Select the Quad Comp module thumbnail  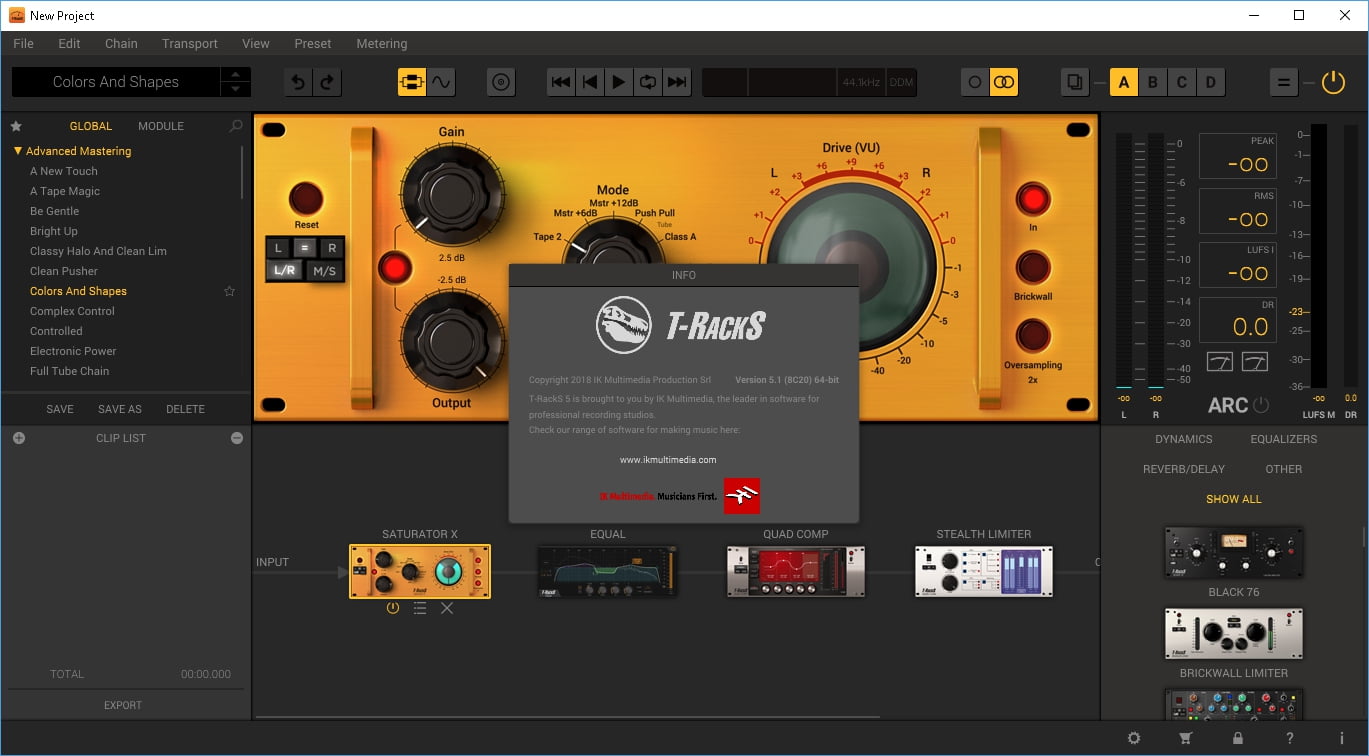tap(796, 571)
